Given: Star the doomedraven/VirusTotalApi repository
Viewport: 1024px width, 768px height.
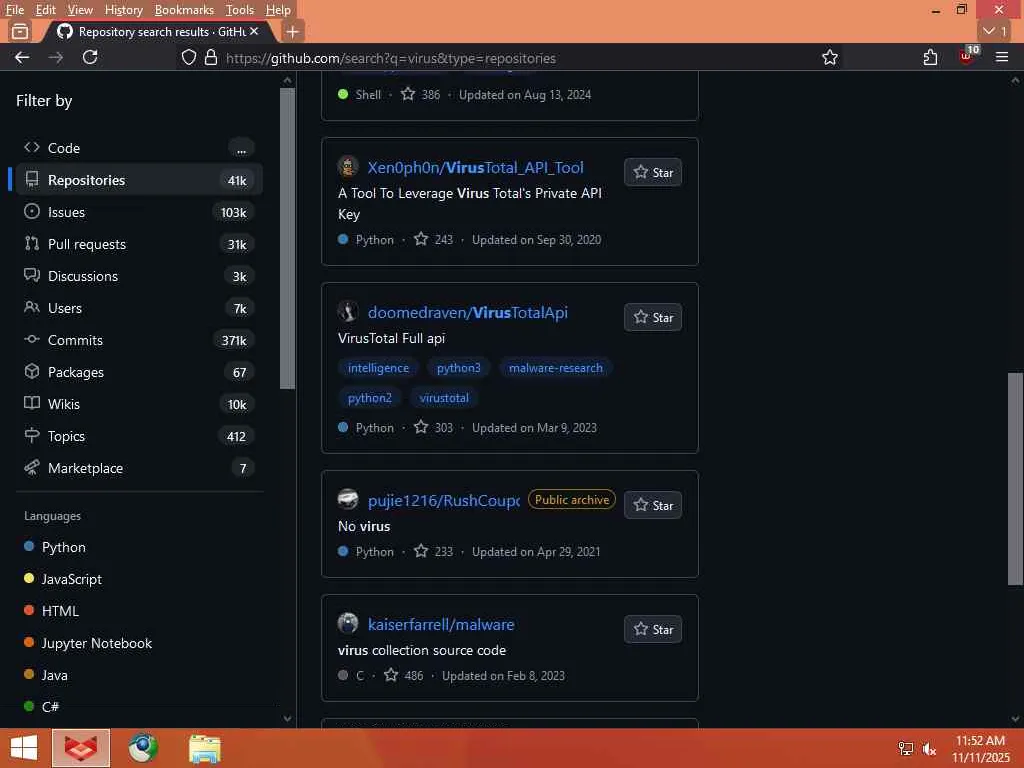Looking at the screenshot, I should point(653,317).
